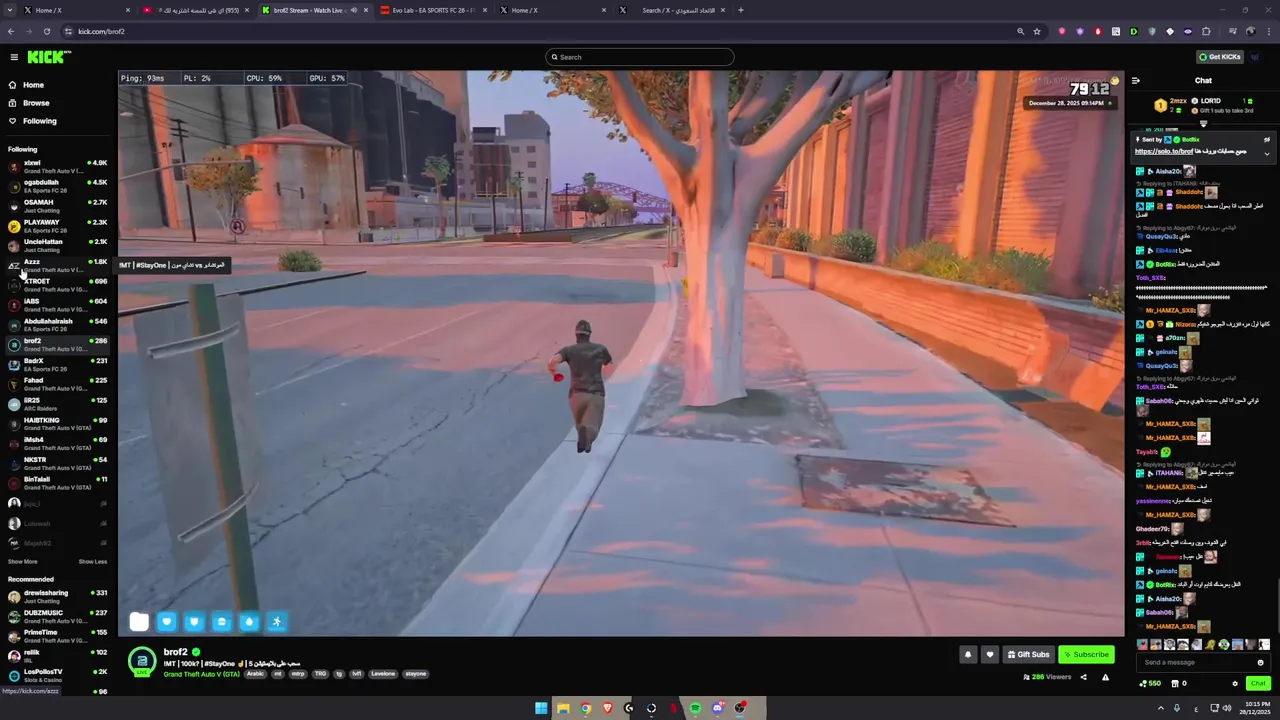Image resolution: width=1280 pixels, height=720 pixels.
Task: Open xtxwl followed channel
Action: pos(56,167)
